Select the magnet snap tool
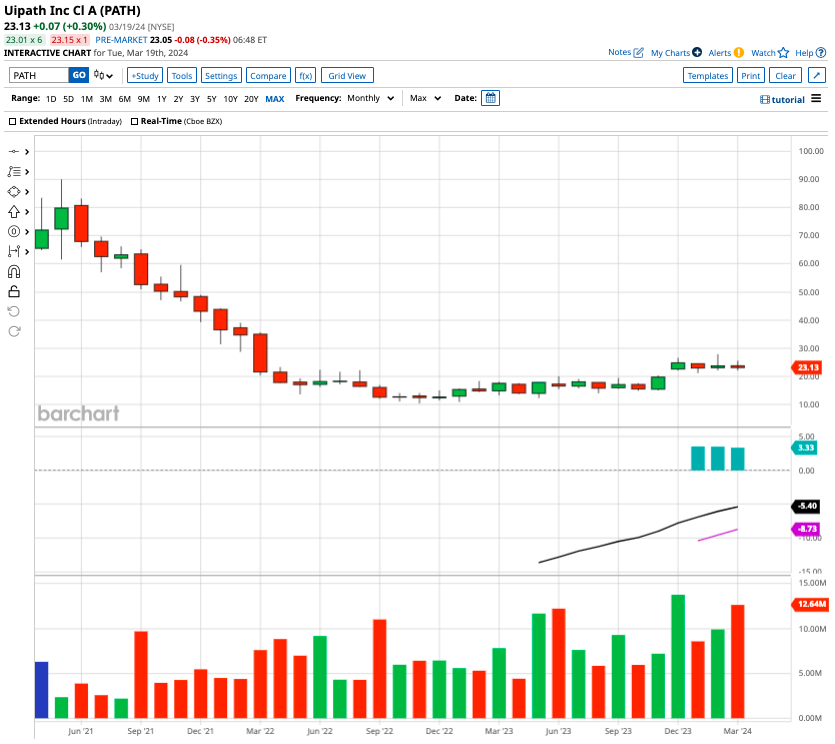The height and width of the screenshot is (744, 835). point(14,271)
